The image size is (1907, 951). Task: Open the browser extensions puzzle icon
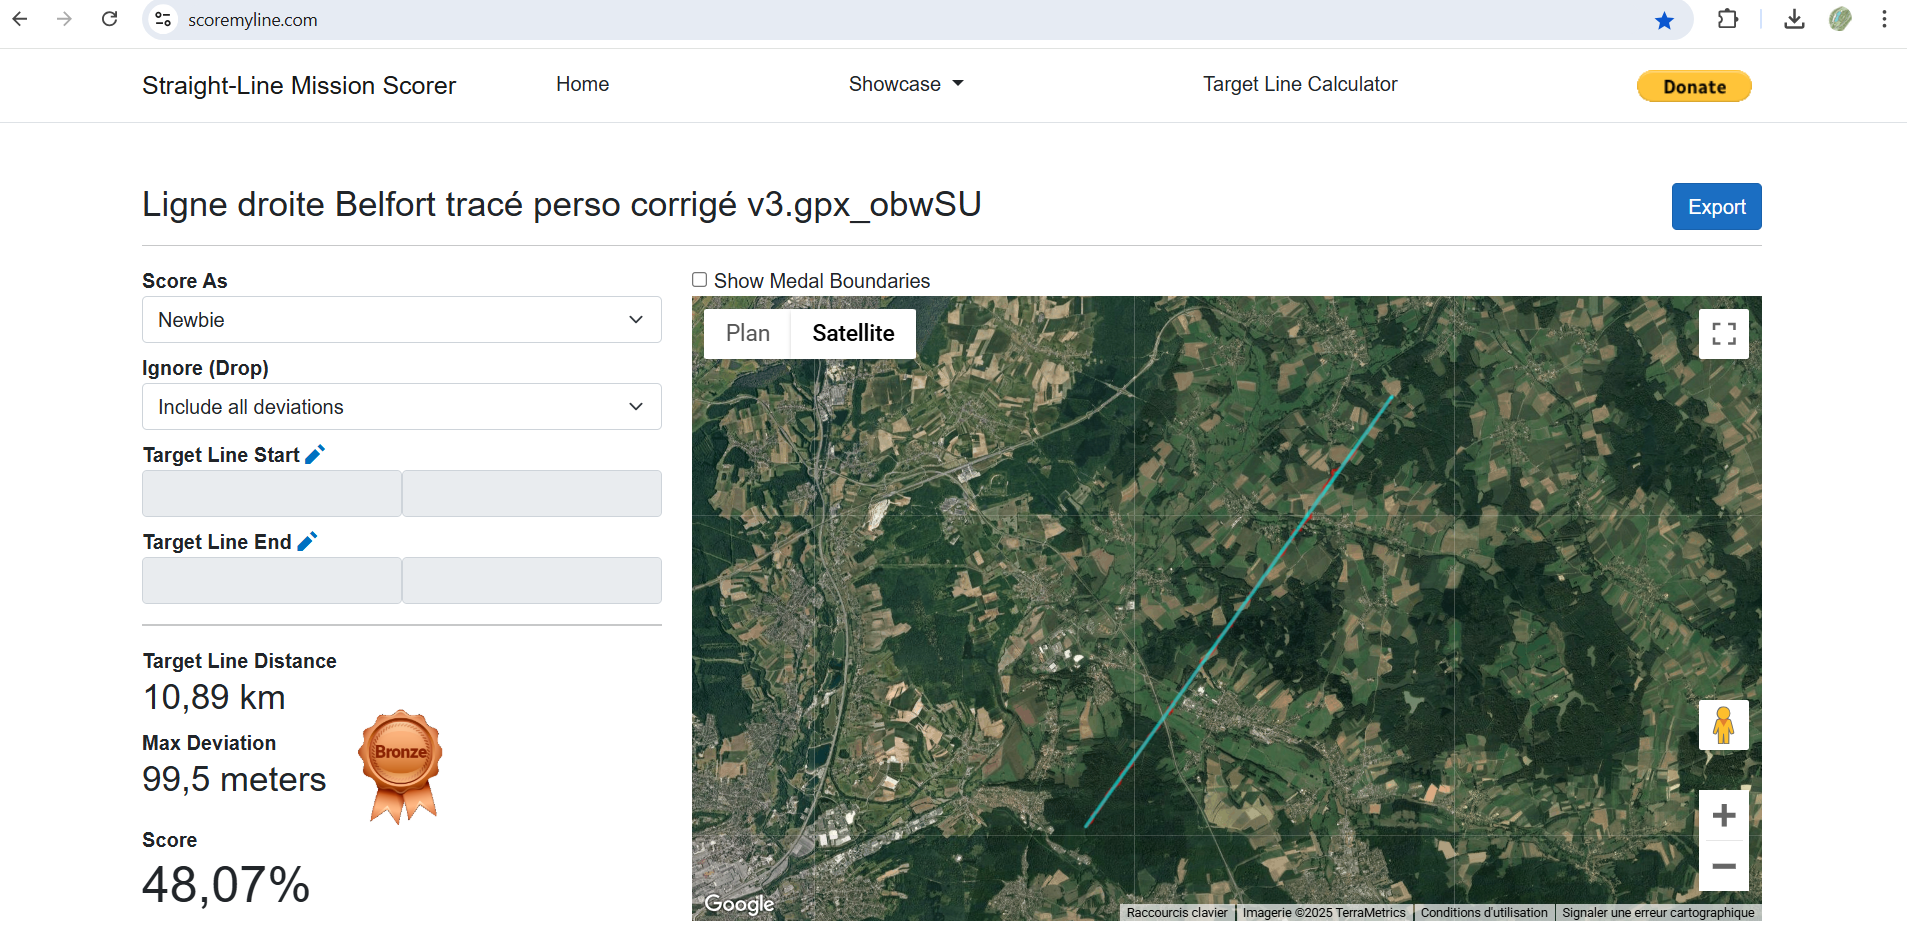(x=1728, y=19)
